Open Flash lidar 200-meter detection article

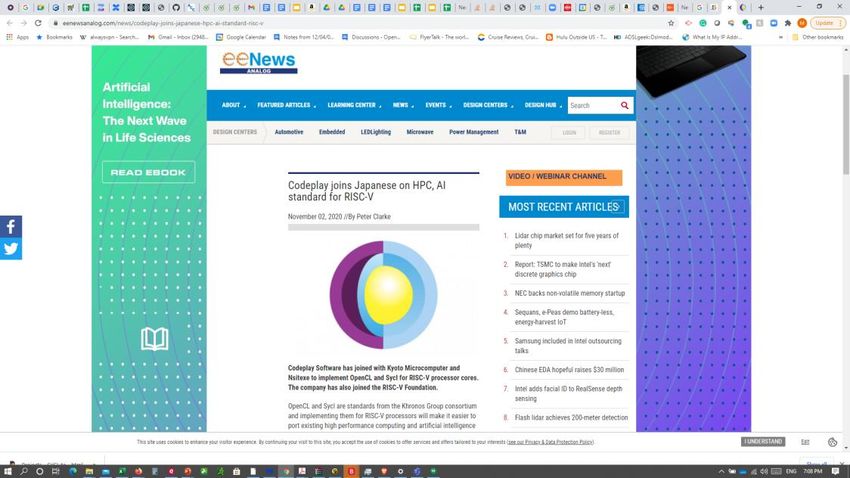coord(571,417)
